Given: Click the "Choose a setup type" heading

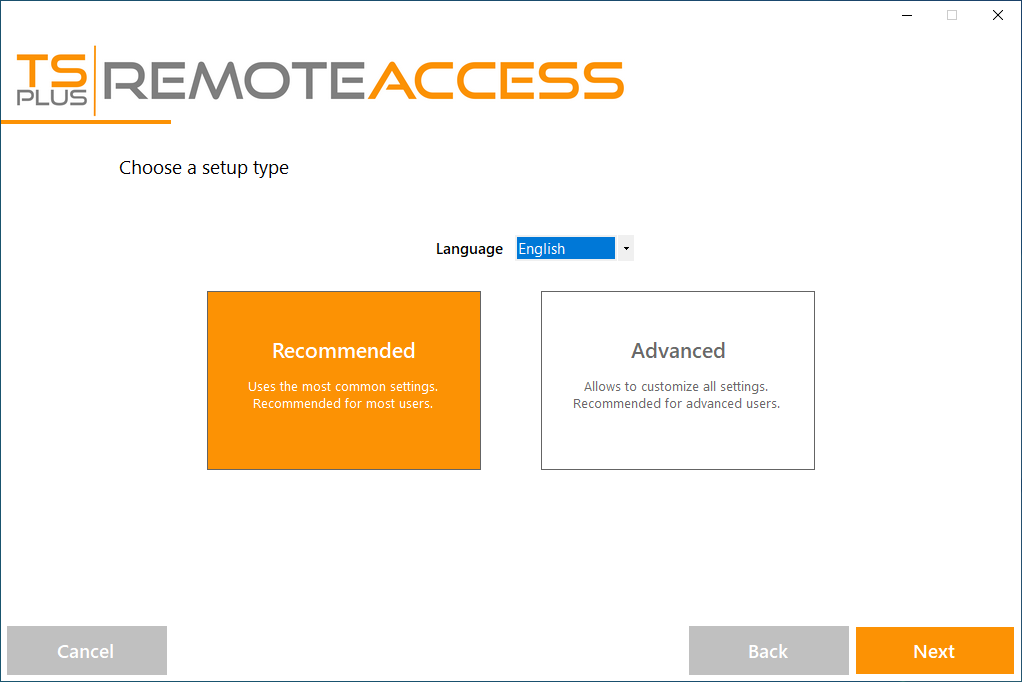Looking at the screenshot, I should click(x=204, y=168).
